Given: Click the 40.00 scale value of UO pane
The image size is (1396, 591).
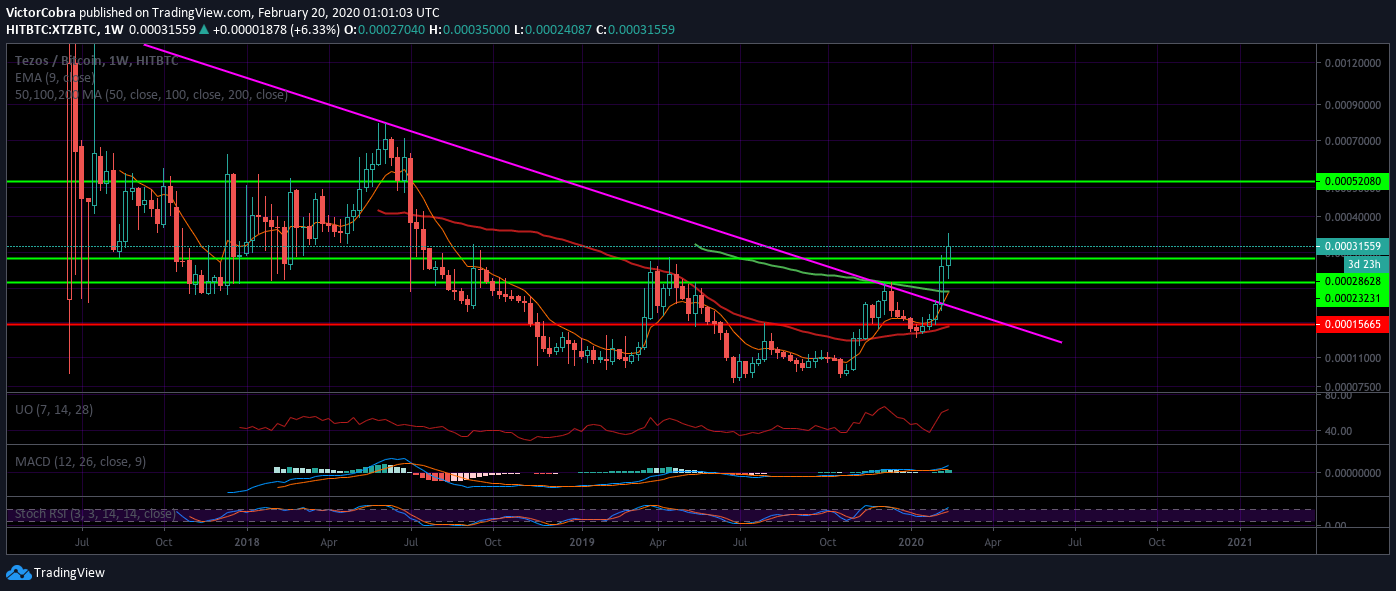Looking at the screenshot, I should [x=1340, y=431].
